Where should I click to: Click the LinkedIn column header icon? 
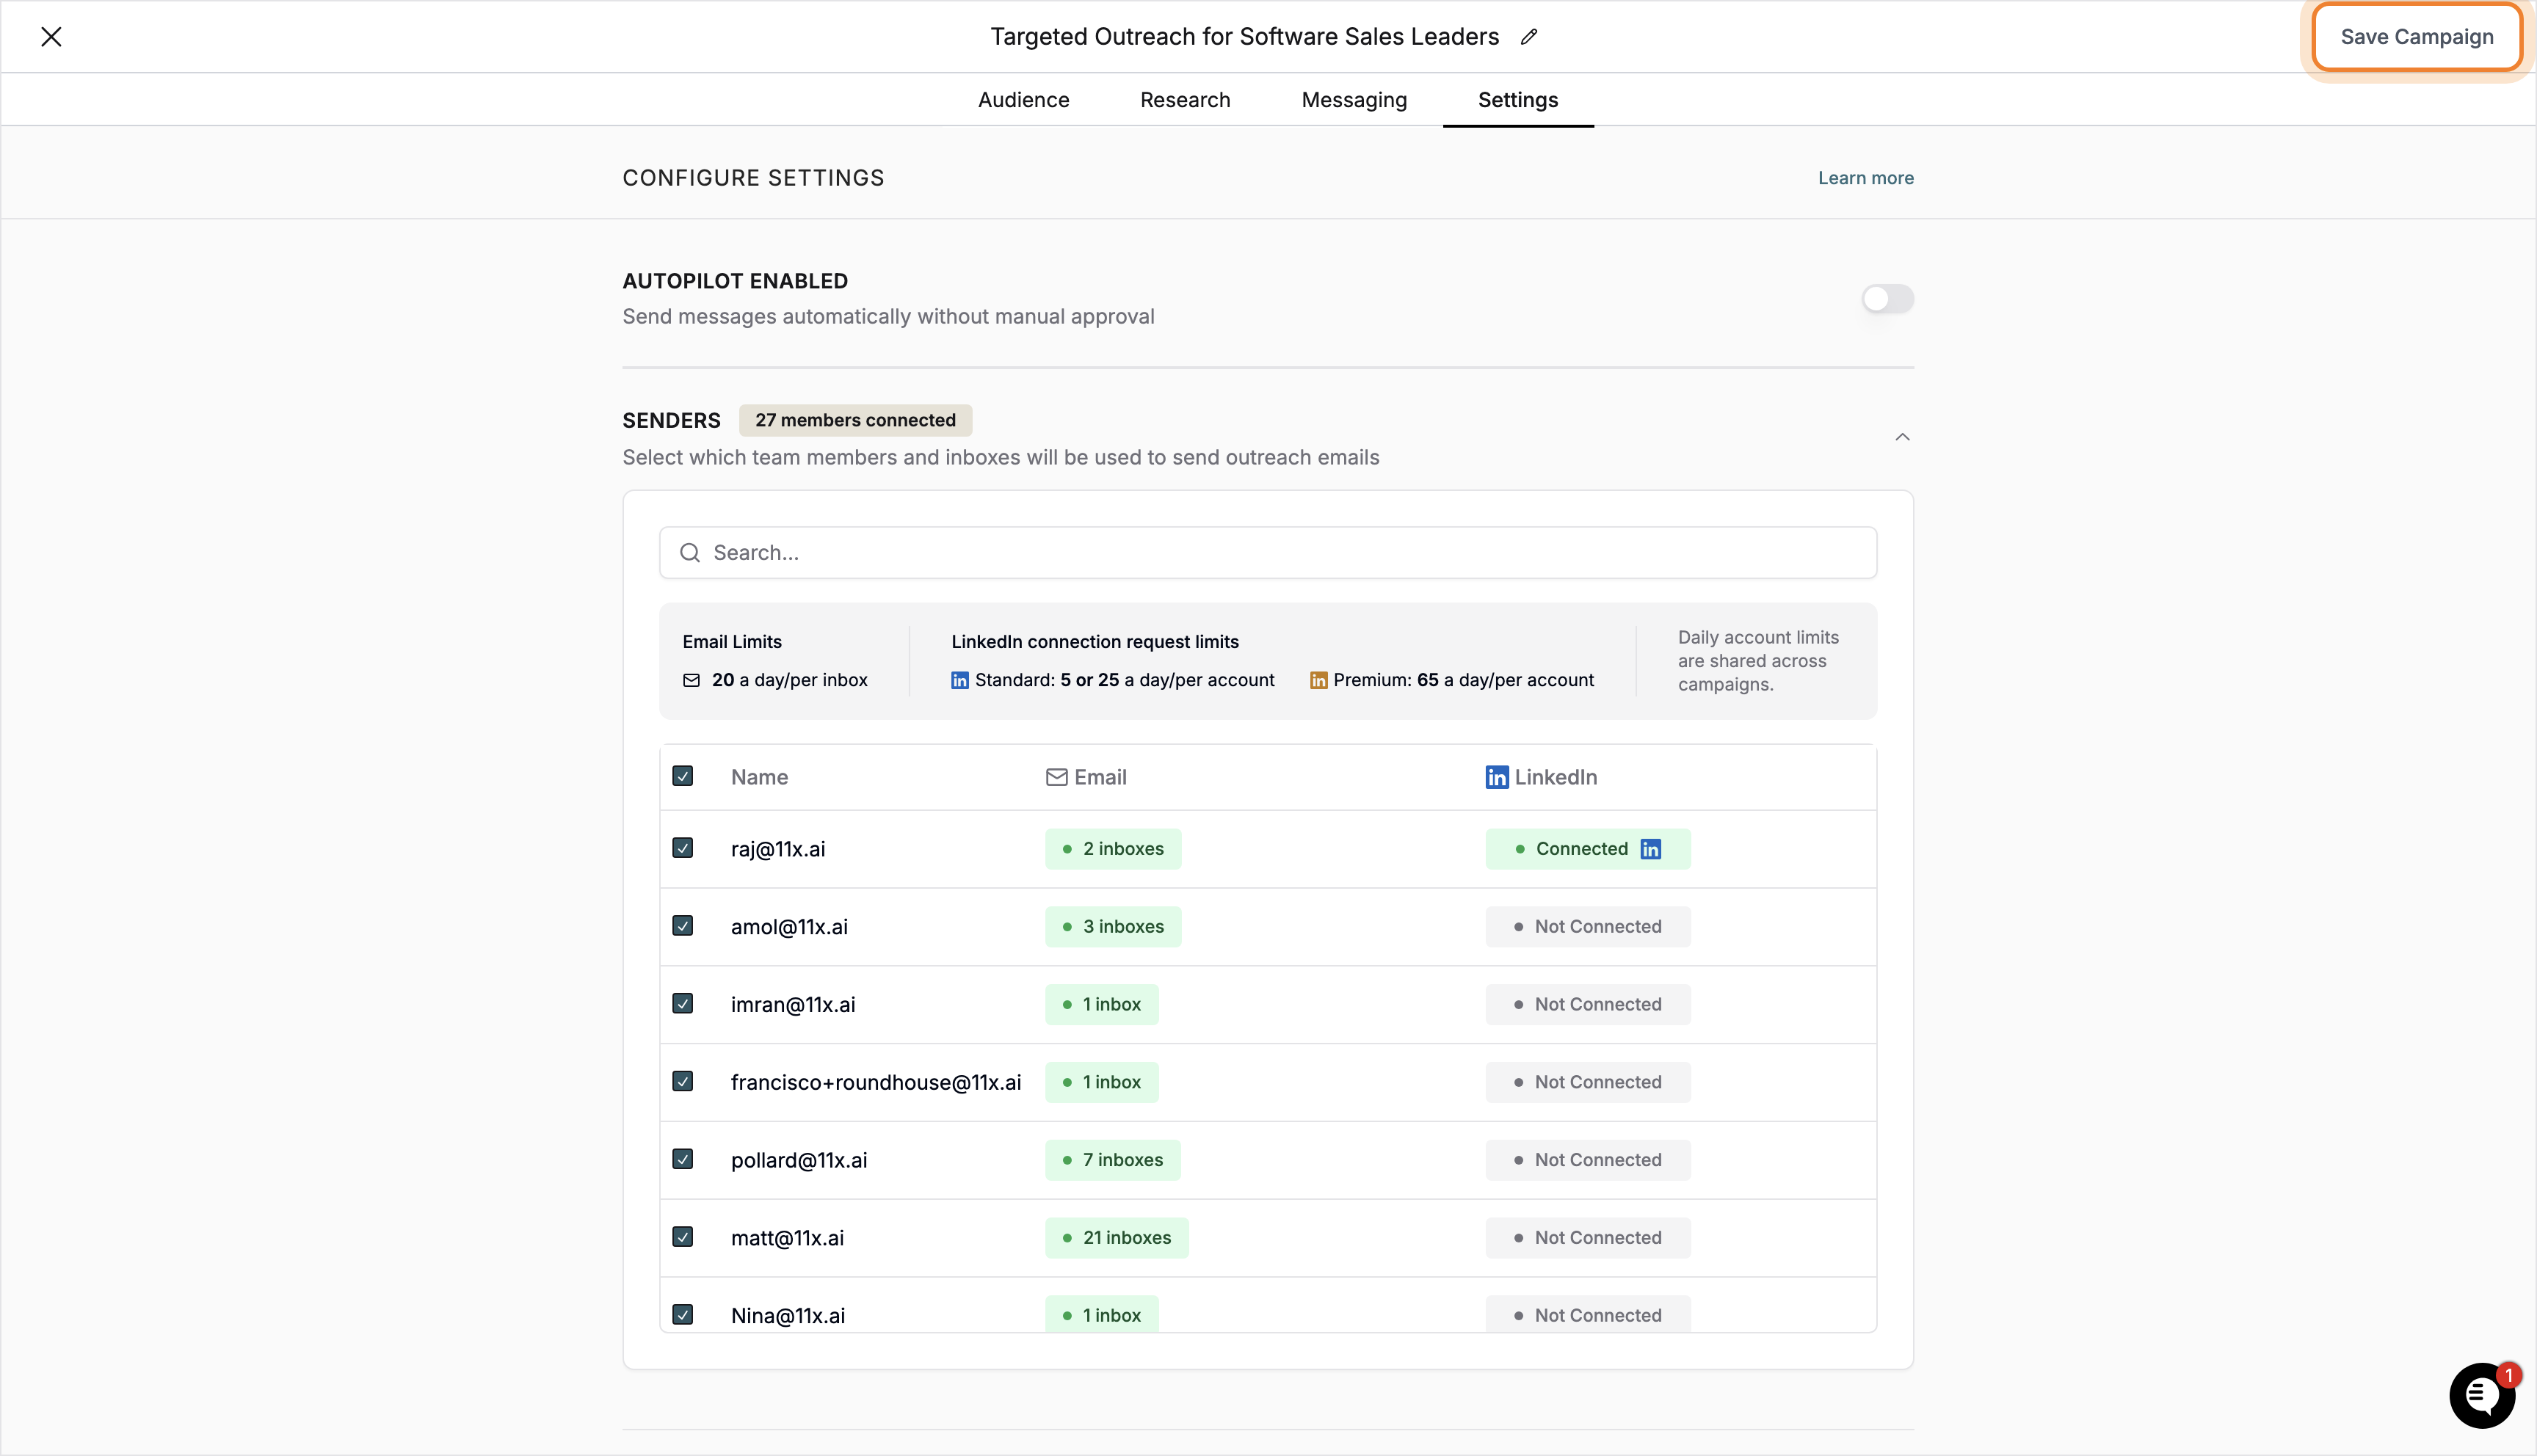[x=1496, y=777]
